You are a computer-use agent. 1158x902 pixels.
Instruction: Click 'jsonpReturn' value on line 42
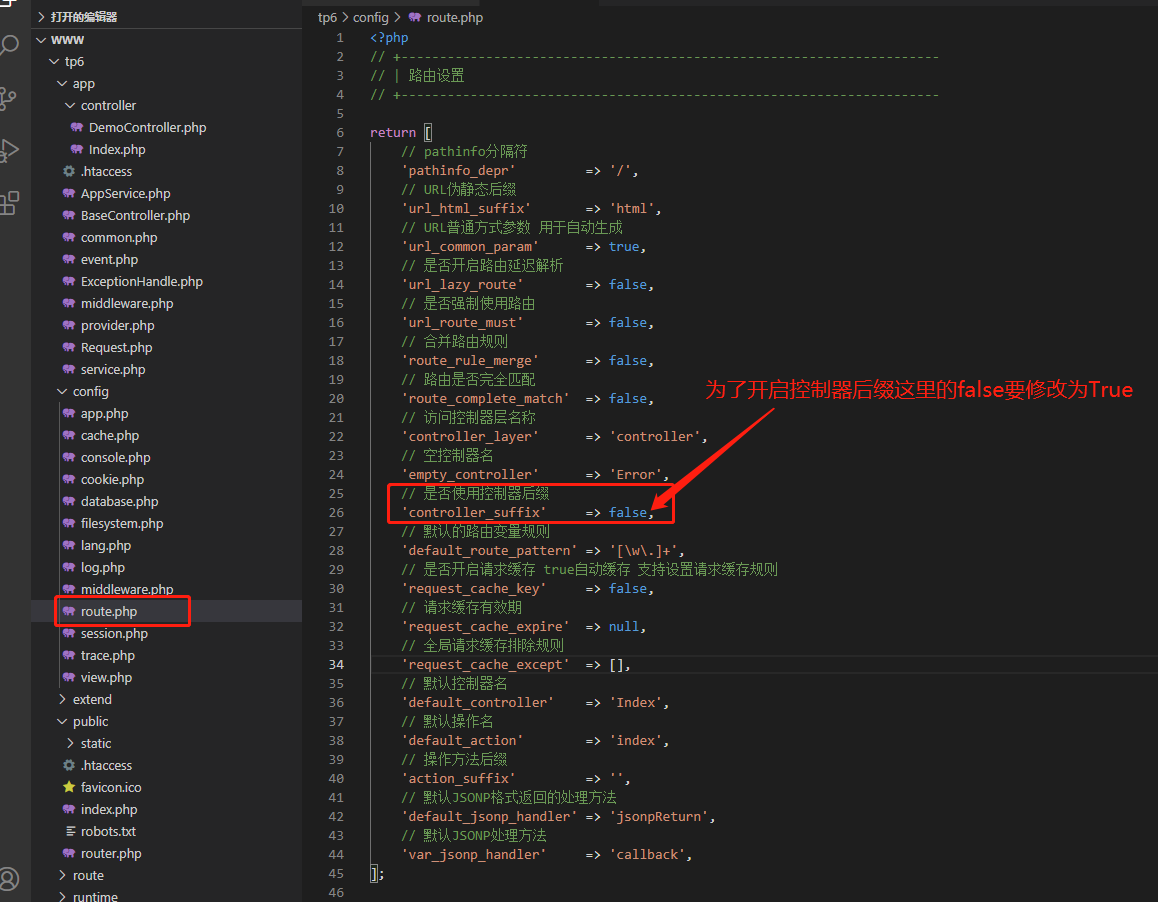pyautogui.click(x=659, y=816)
